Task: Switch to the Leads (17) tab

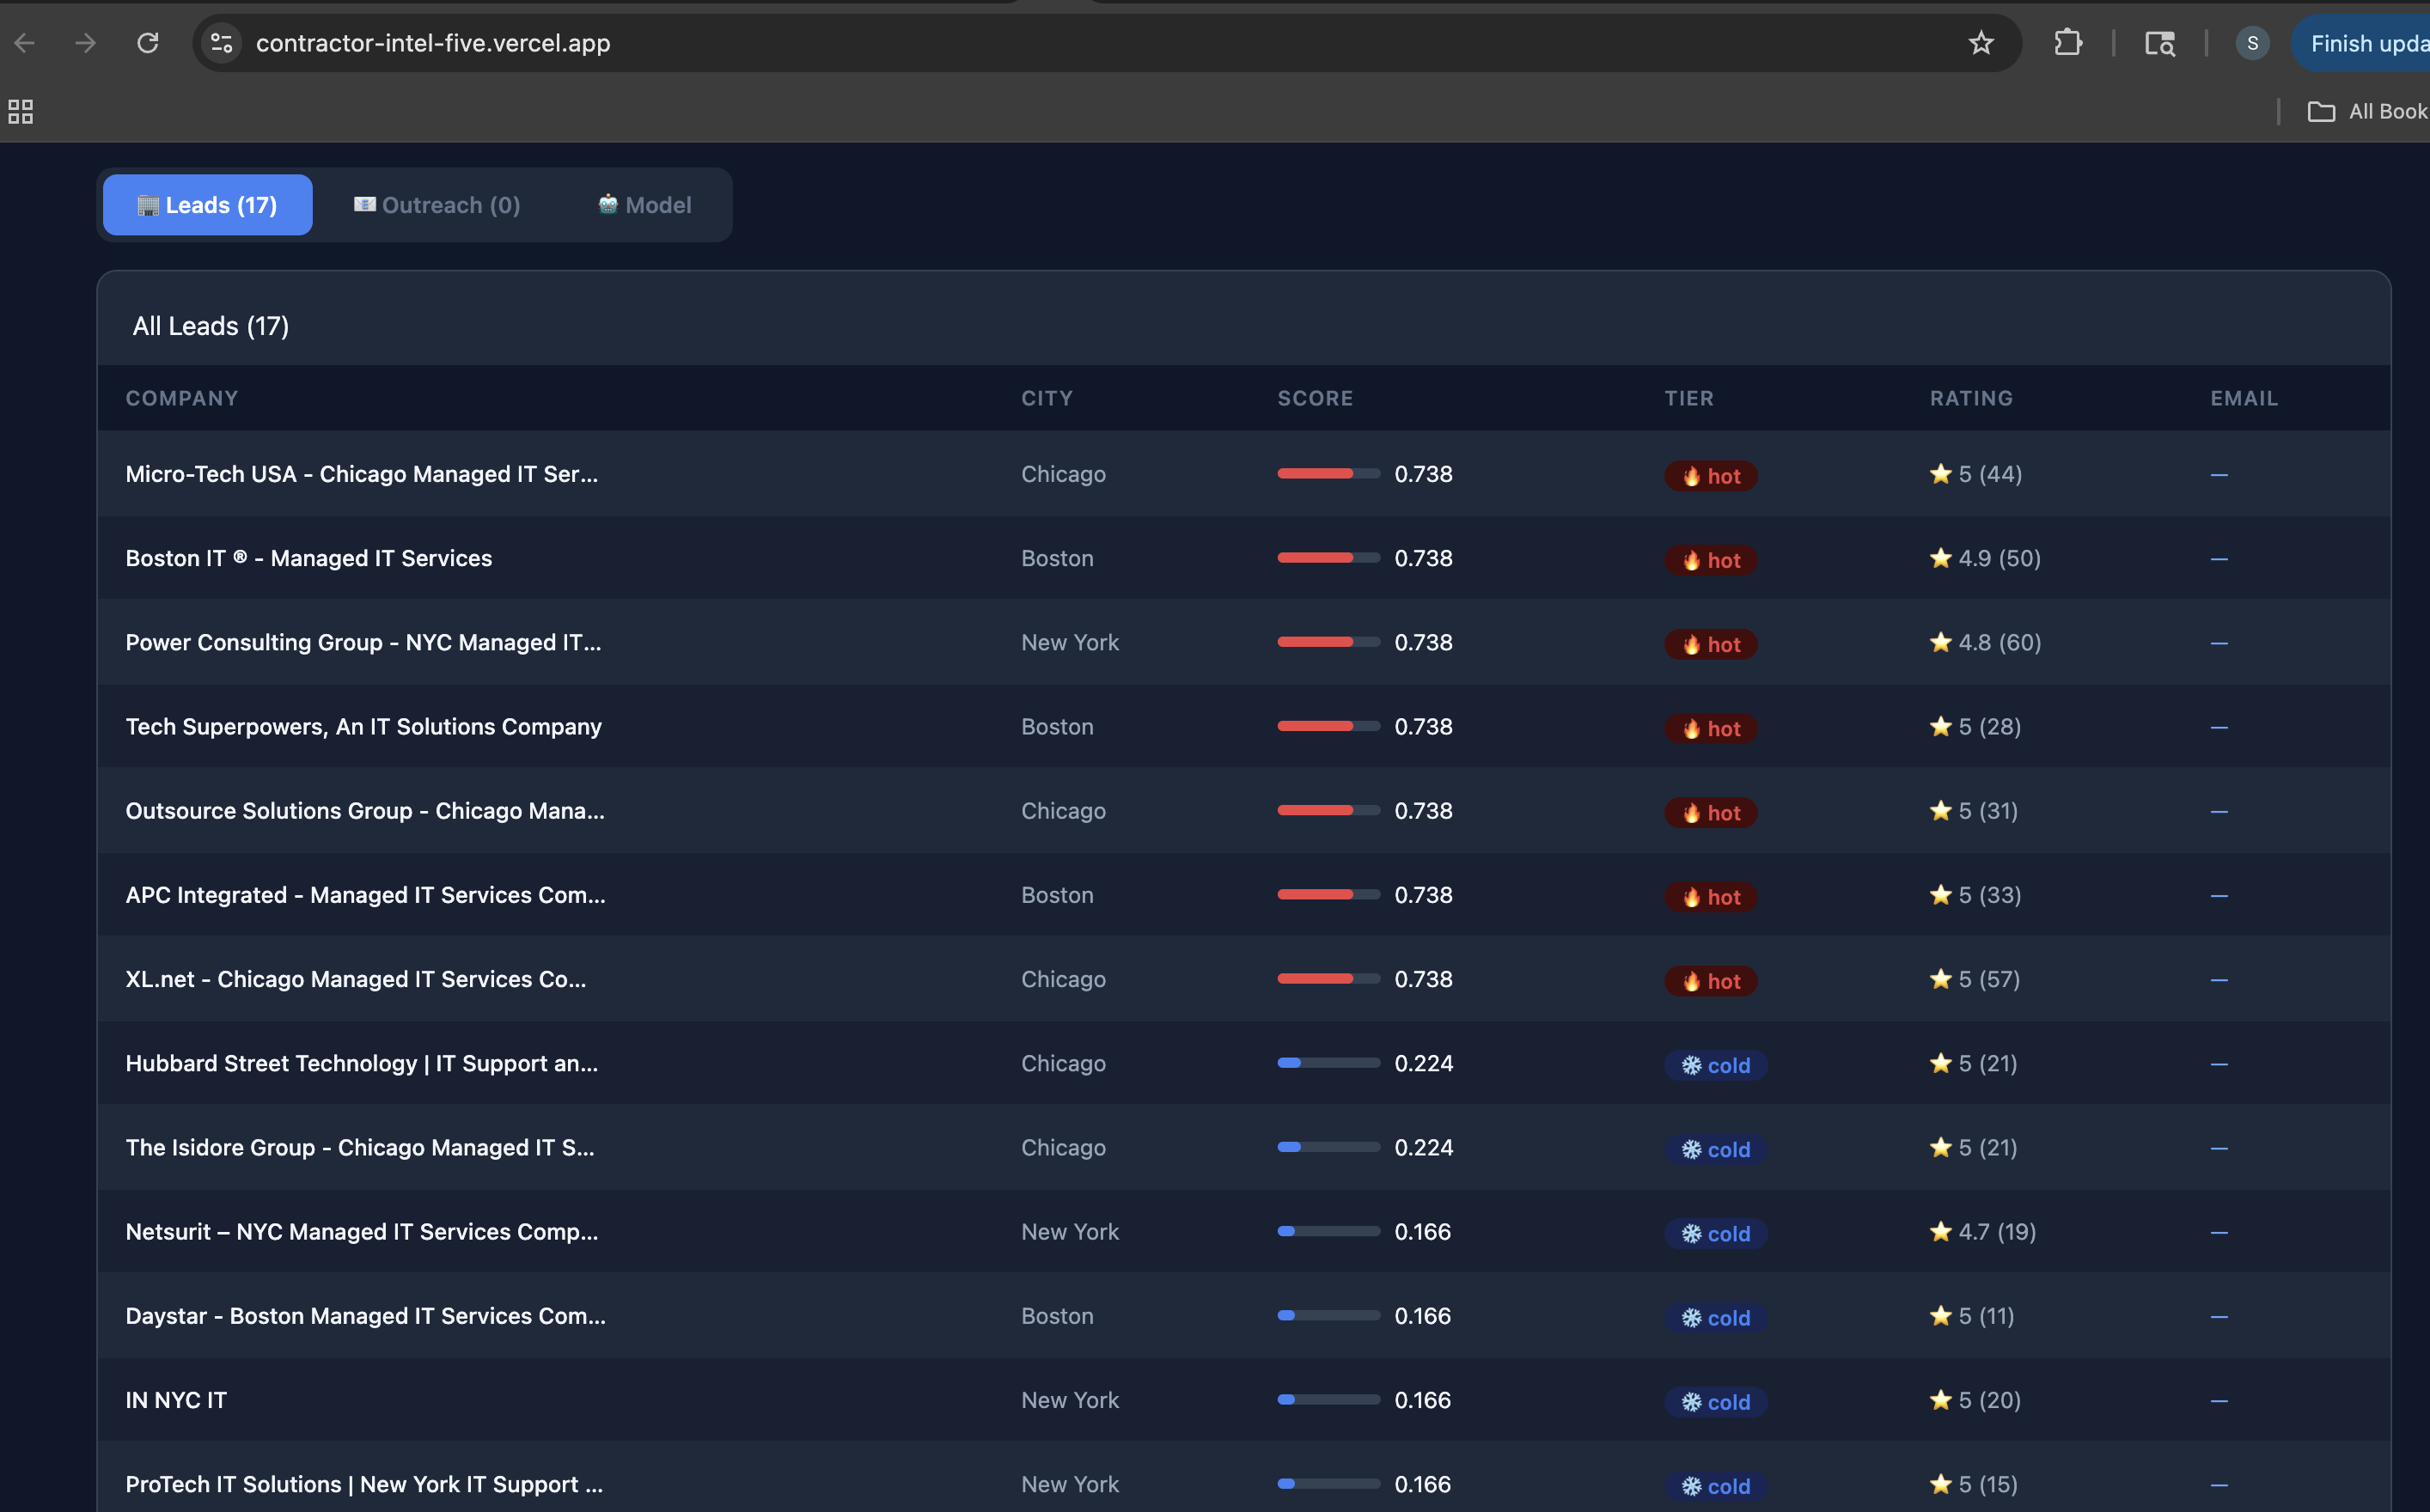Action: coord(208,205)
